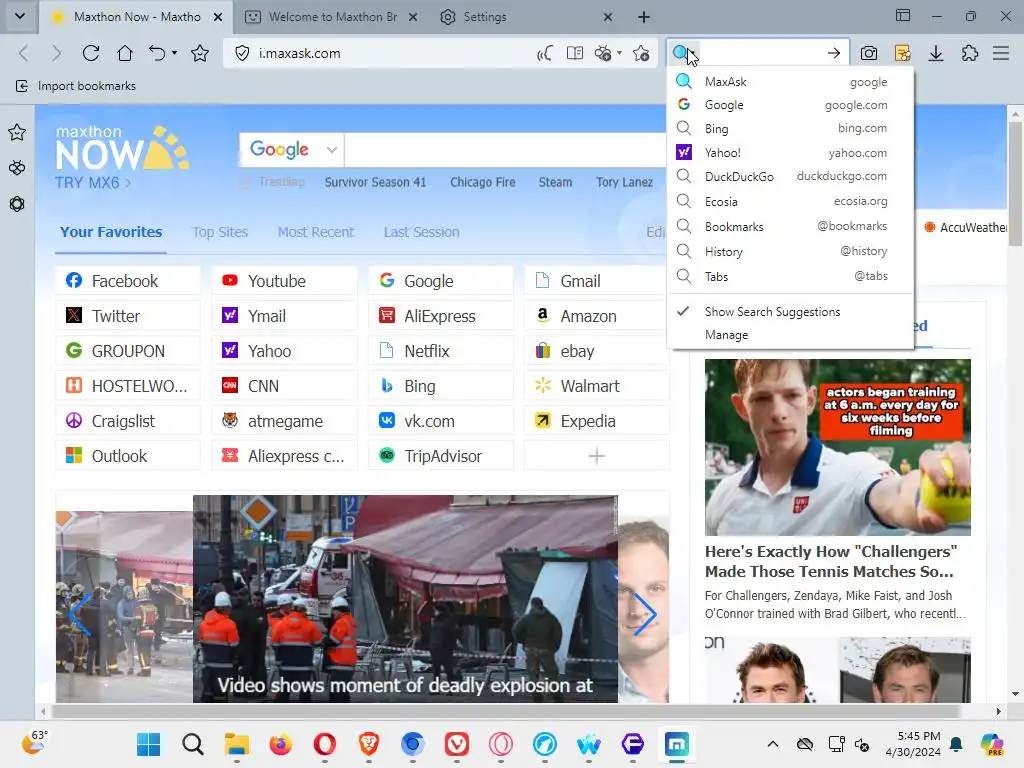Switch to Welcome to Maxthon tab
This screenshot has height=768, width=1024.
332,17
